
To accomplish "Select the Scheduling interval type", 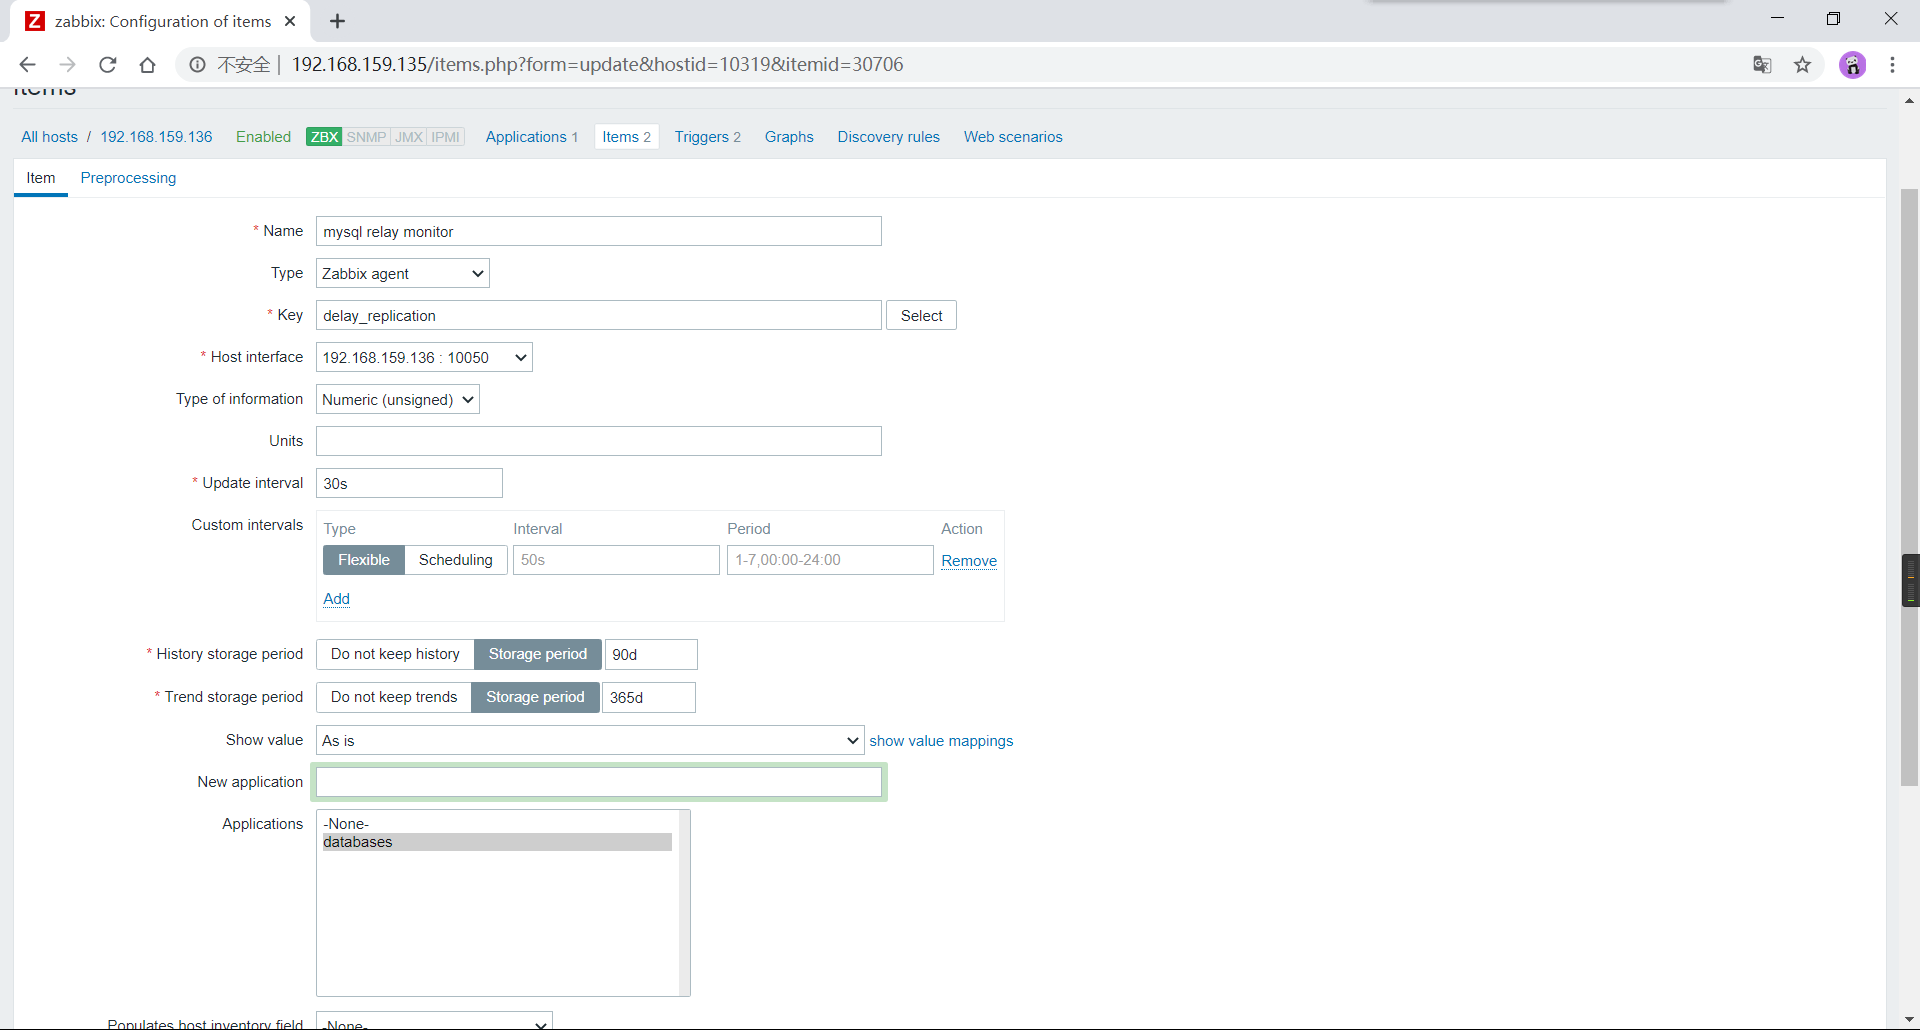I will pyautogui.click(x=456, y=560).
